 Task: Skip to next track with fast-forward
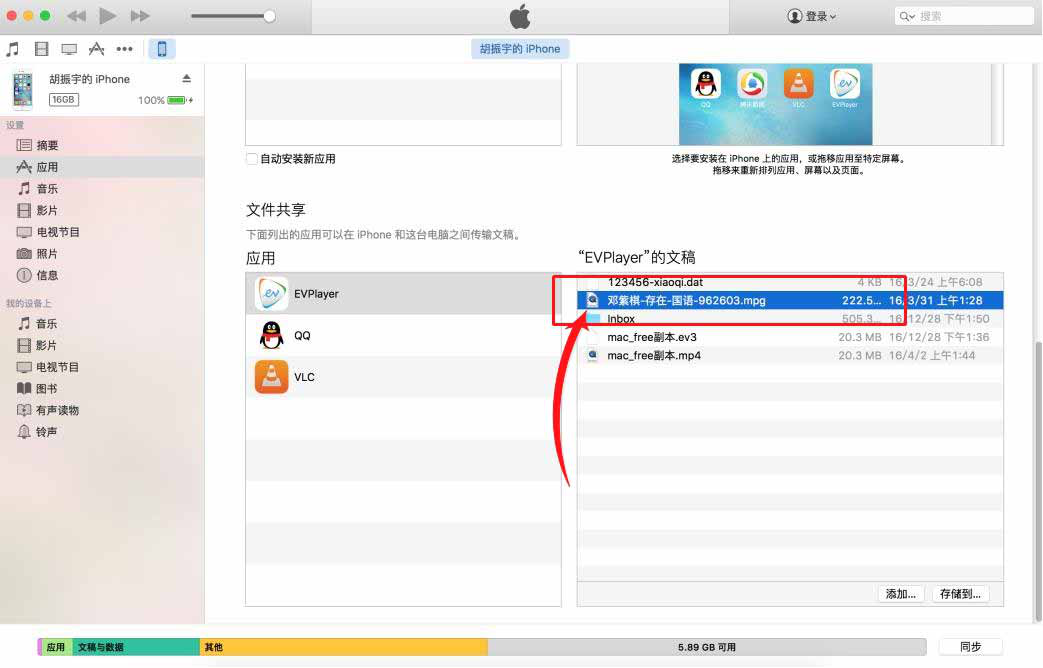[140, 16]
